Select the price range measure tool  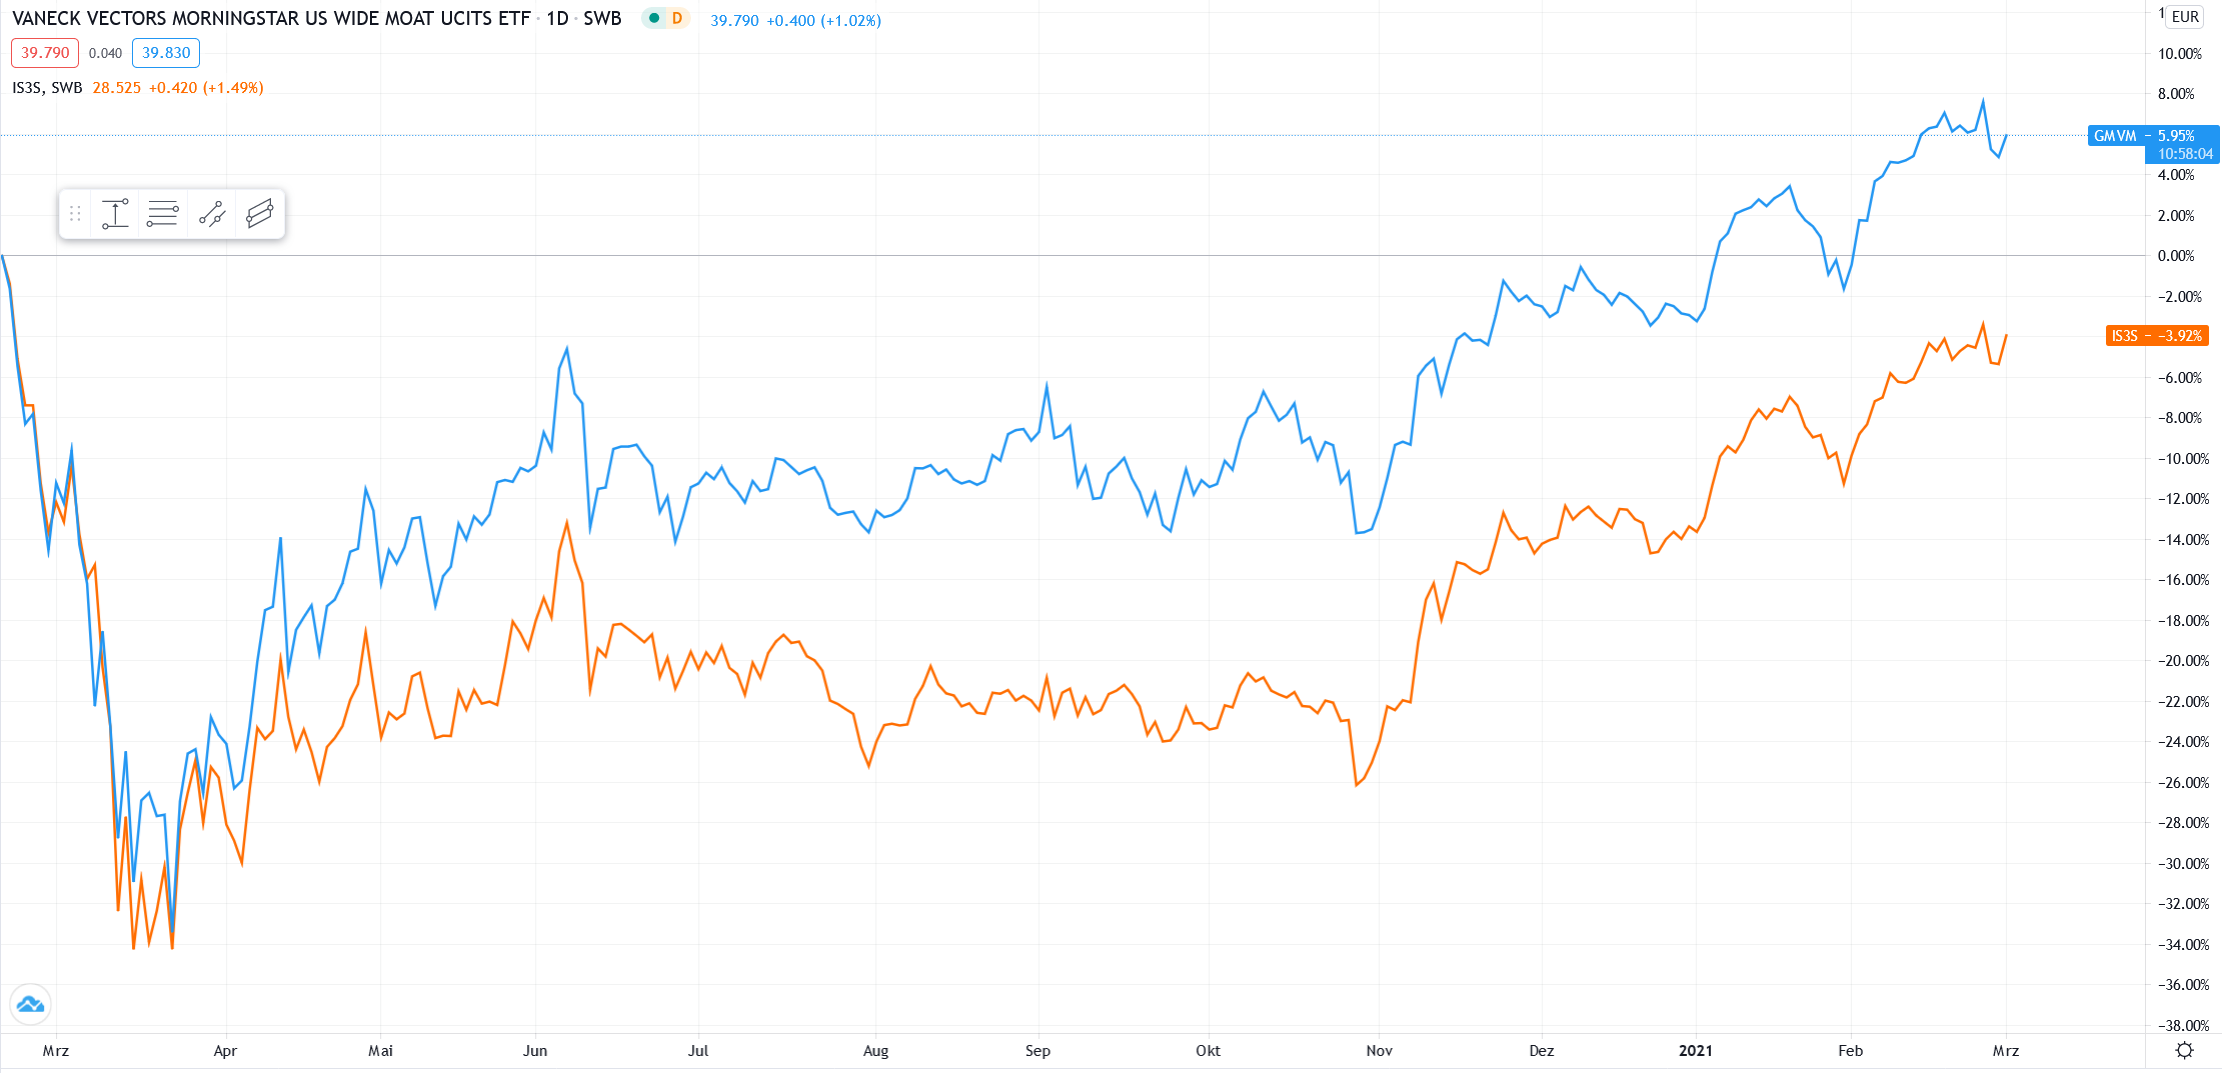pos(115,214)
